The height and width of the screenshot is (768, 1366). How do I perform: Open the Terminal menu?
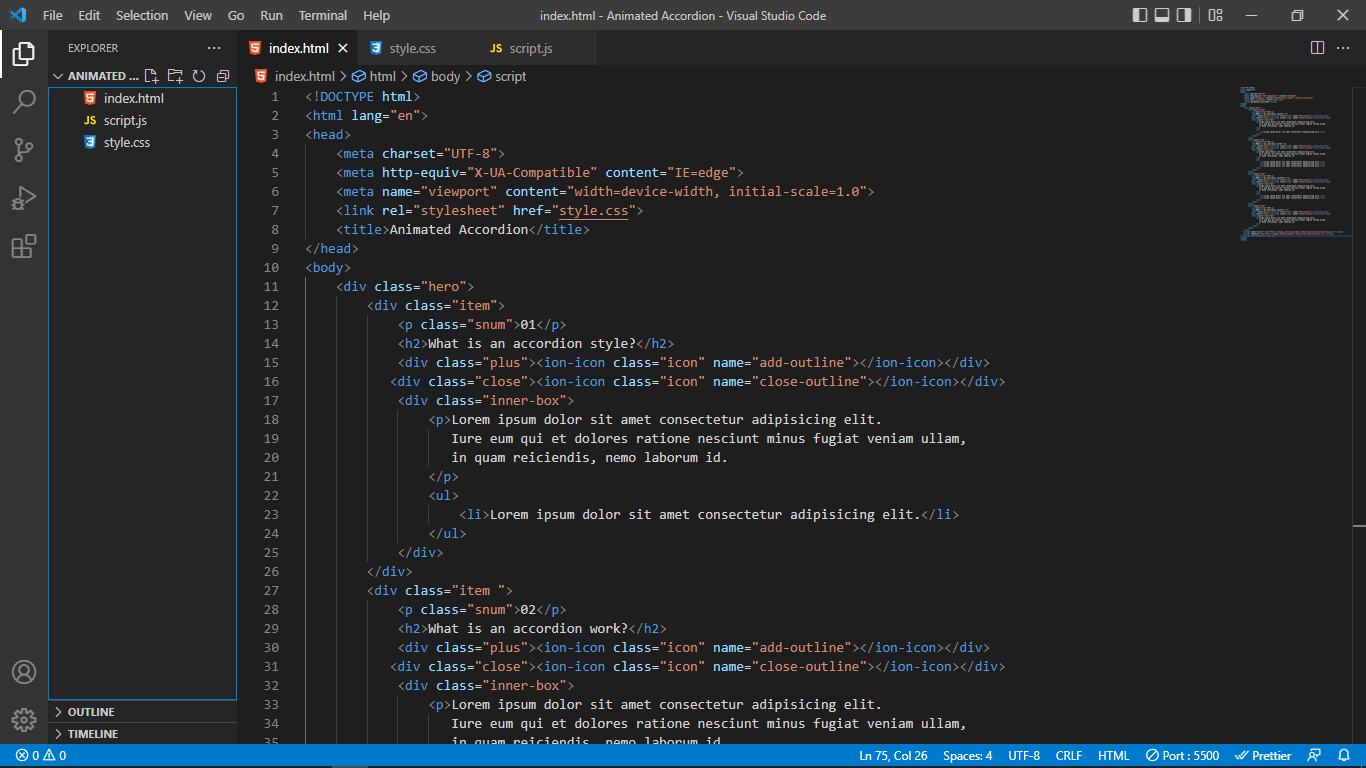(322, 15)
